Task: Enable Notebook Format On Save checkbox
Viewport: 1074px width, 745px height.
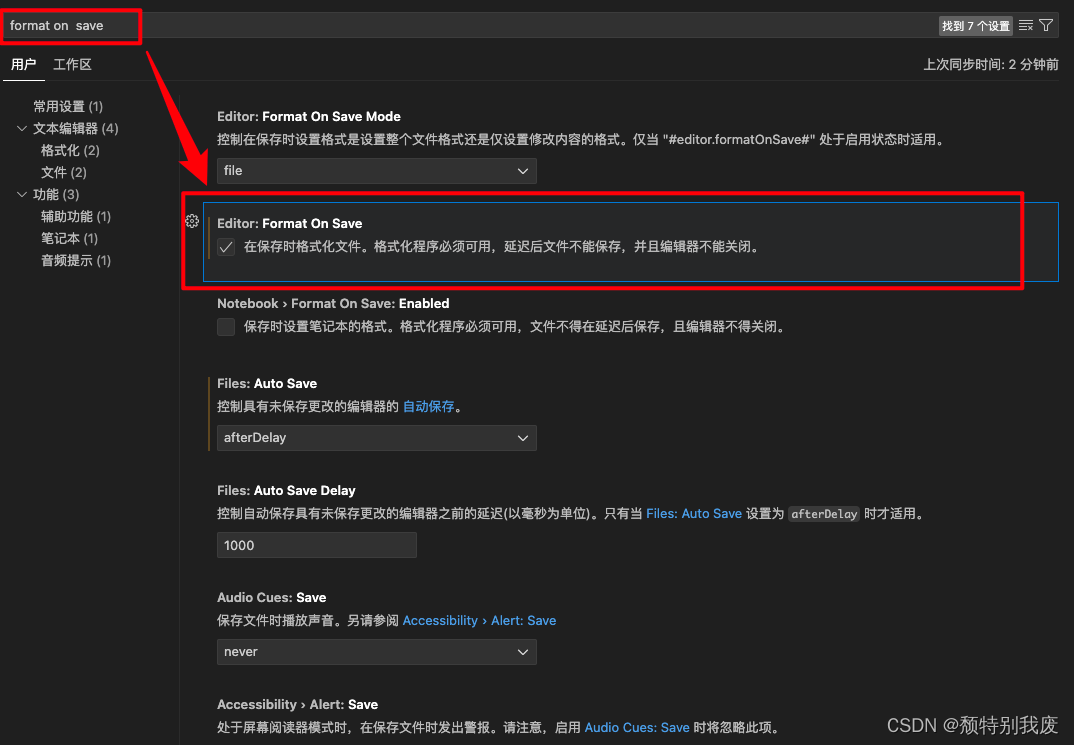Action: [226, 327]
